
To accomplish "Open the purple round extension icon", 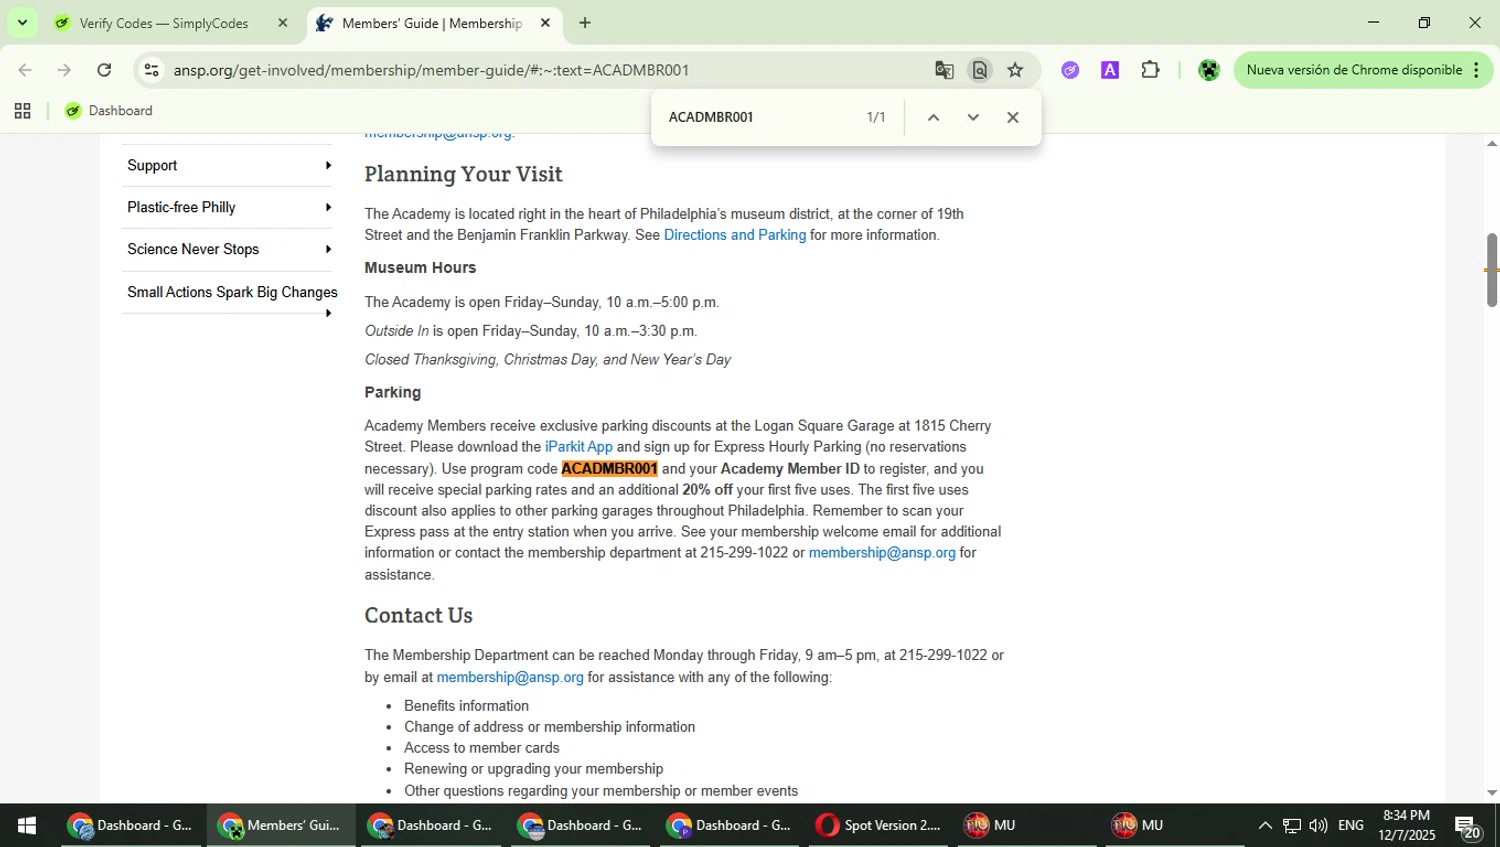I will 1071,70.
